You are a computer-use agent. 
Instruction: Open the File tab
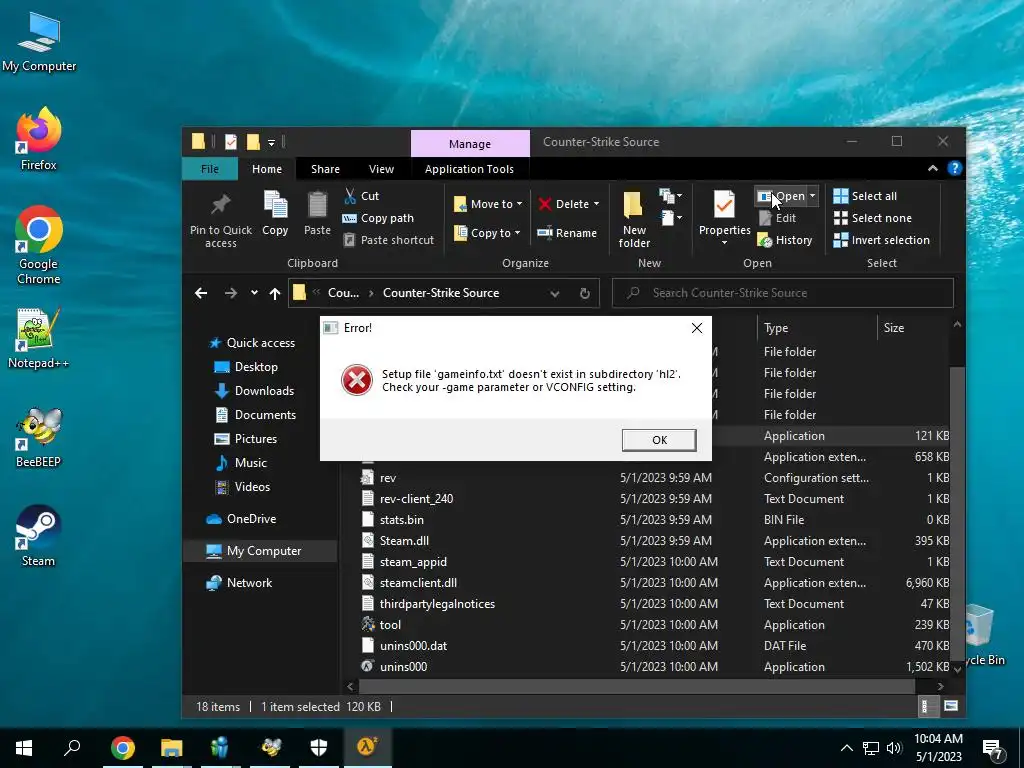(x=210, y=168)
